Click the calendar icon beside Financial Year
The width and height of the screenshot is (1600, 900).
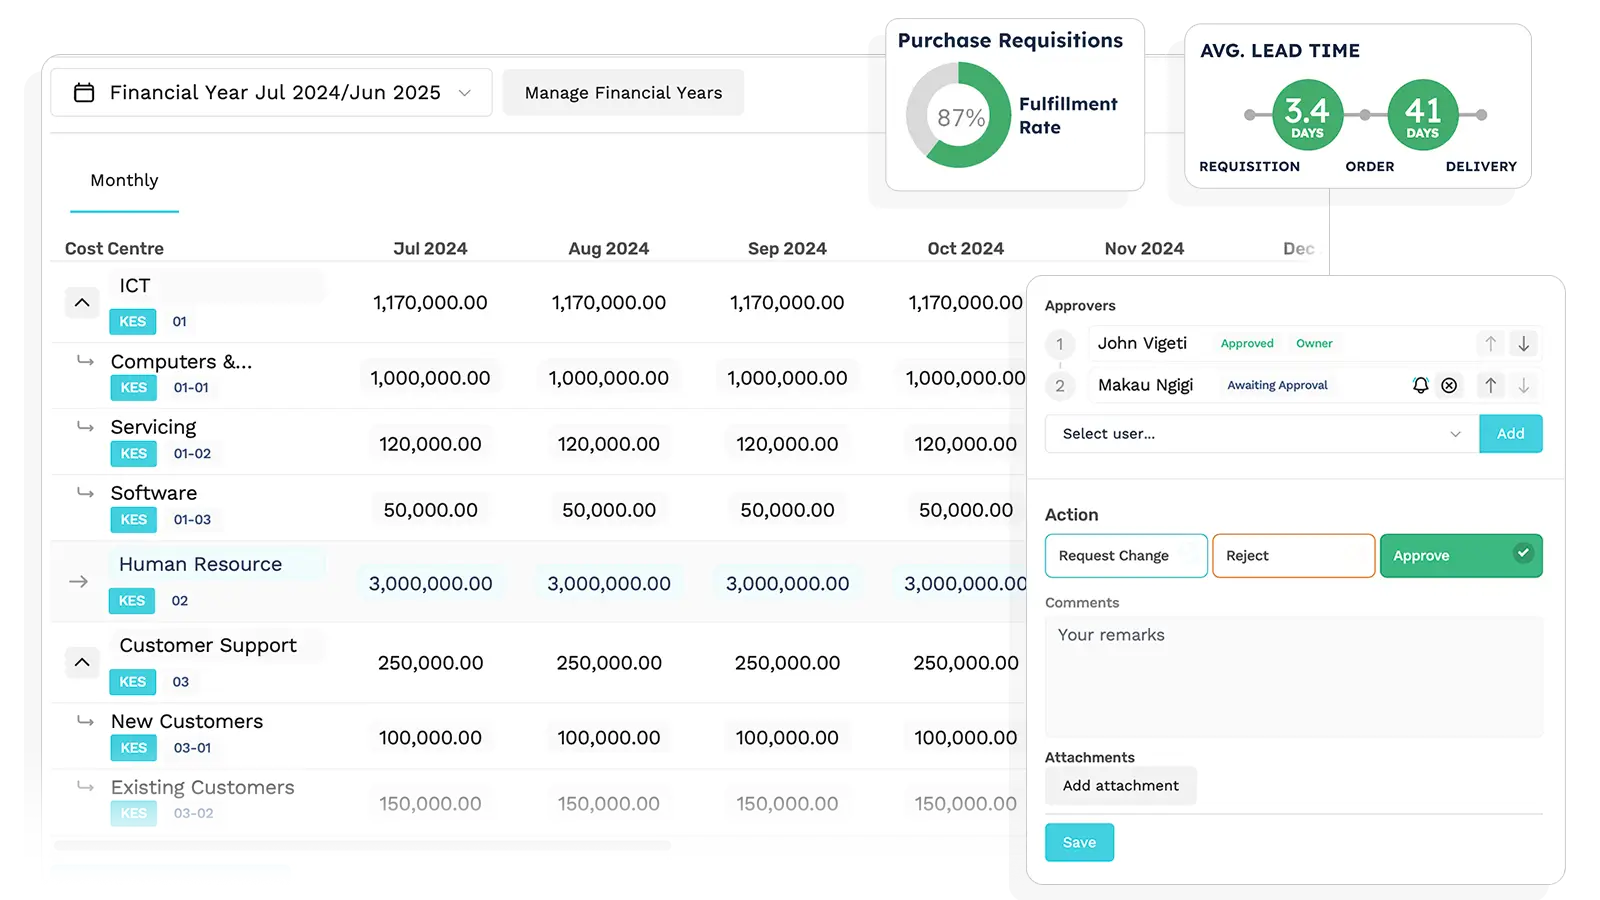point(85,93)
